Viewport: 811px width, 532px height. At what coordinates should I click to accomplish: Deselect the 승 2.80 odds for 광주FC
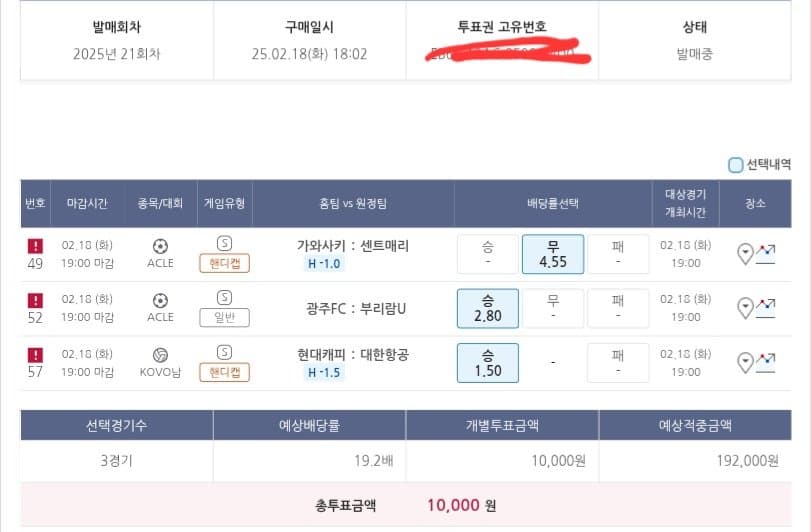pyautogui.click(x=488, y=308)
